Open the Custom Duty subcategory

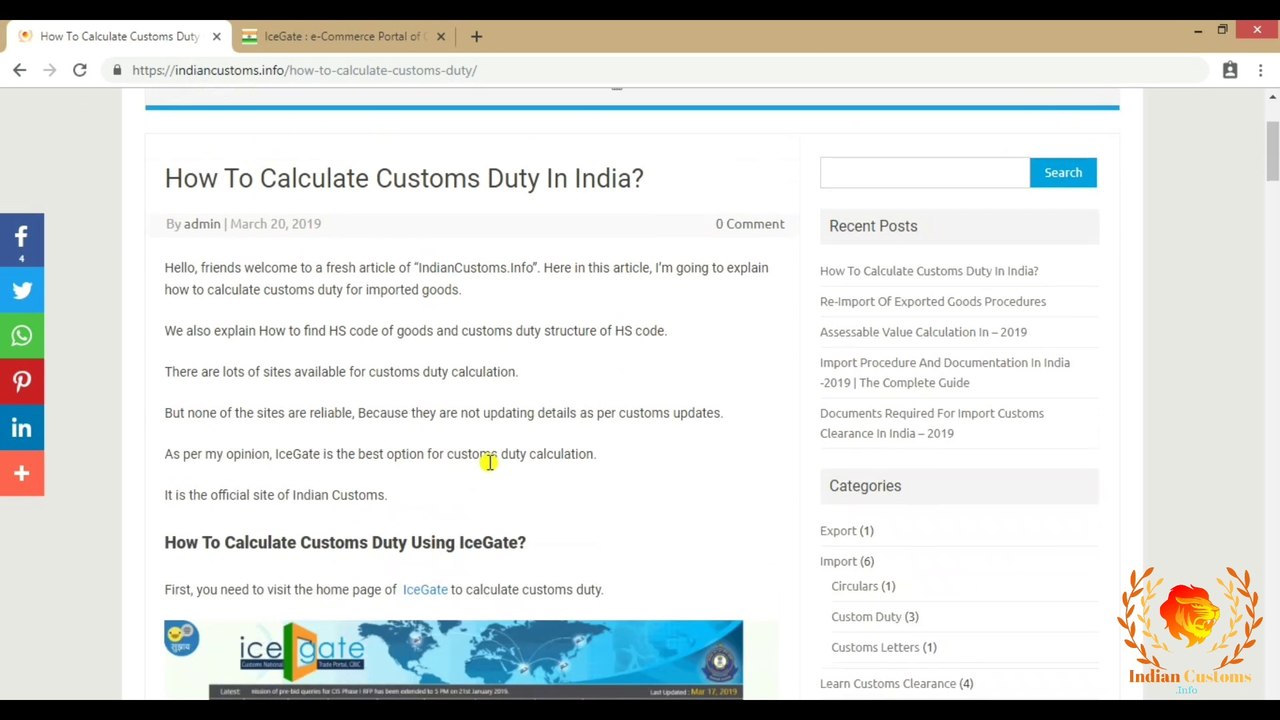click(866, 617)
